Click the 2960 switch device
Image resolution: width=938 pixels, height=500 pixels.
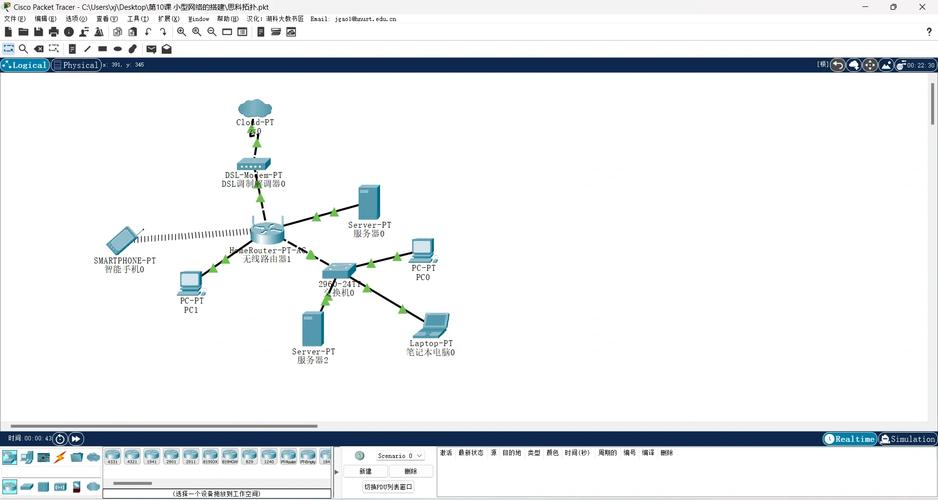point(338,271)
